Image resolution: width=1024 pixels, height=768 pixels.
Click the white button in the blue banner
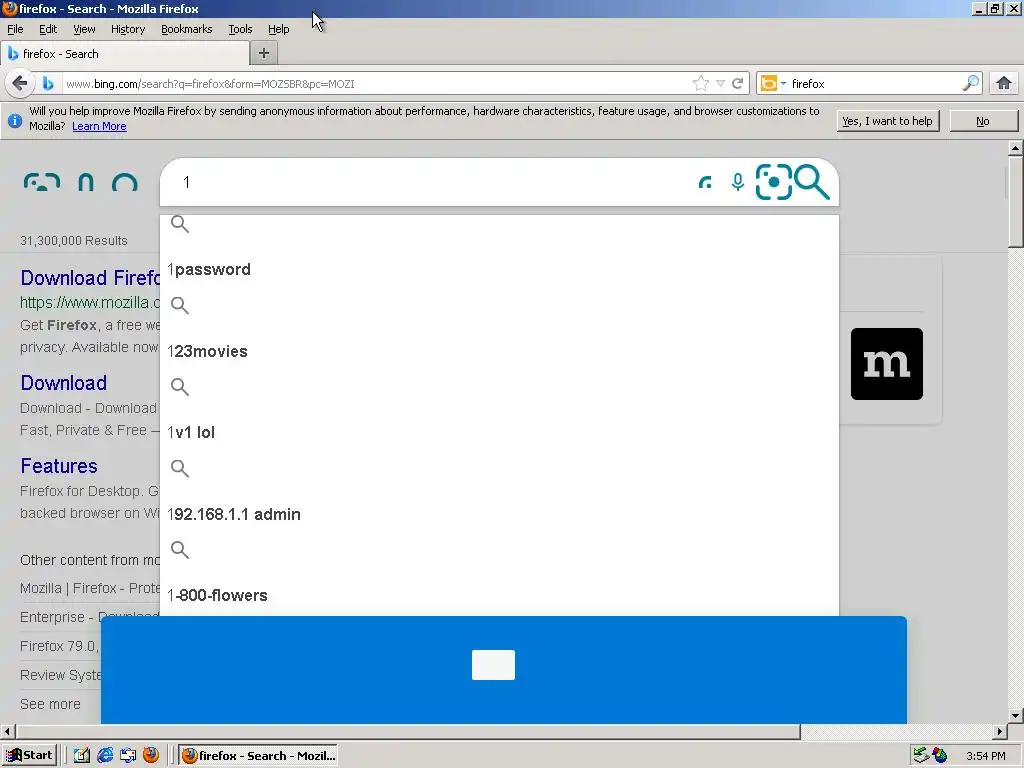(493, 665)
